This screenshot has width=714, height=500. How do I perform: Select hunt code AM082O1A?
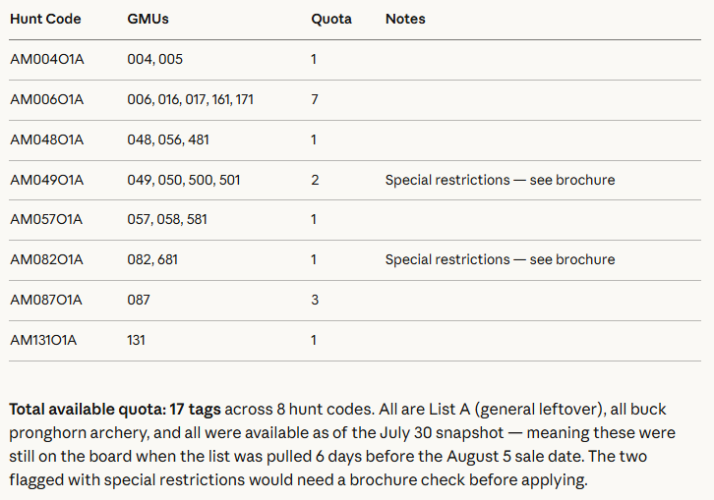coord(47,260)
